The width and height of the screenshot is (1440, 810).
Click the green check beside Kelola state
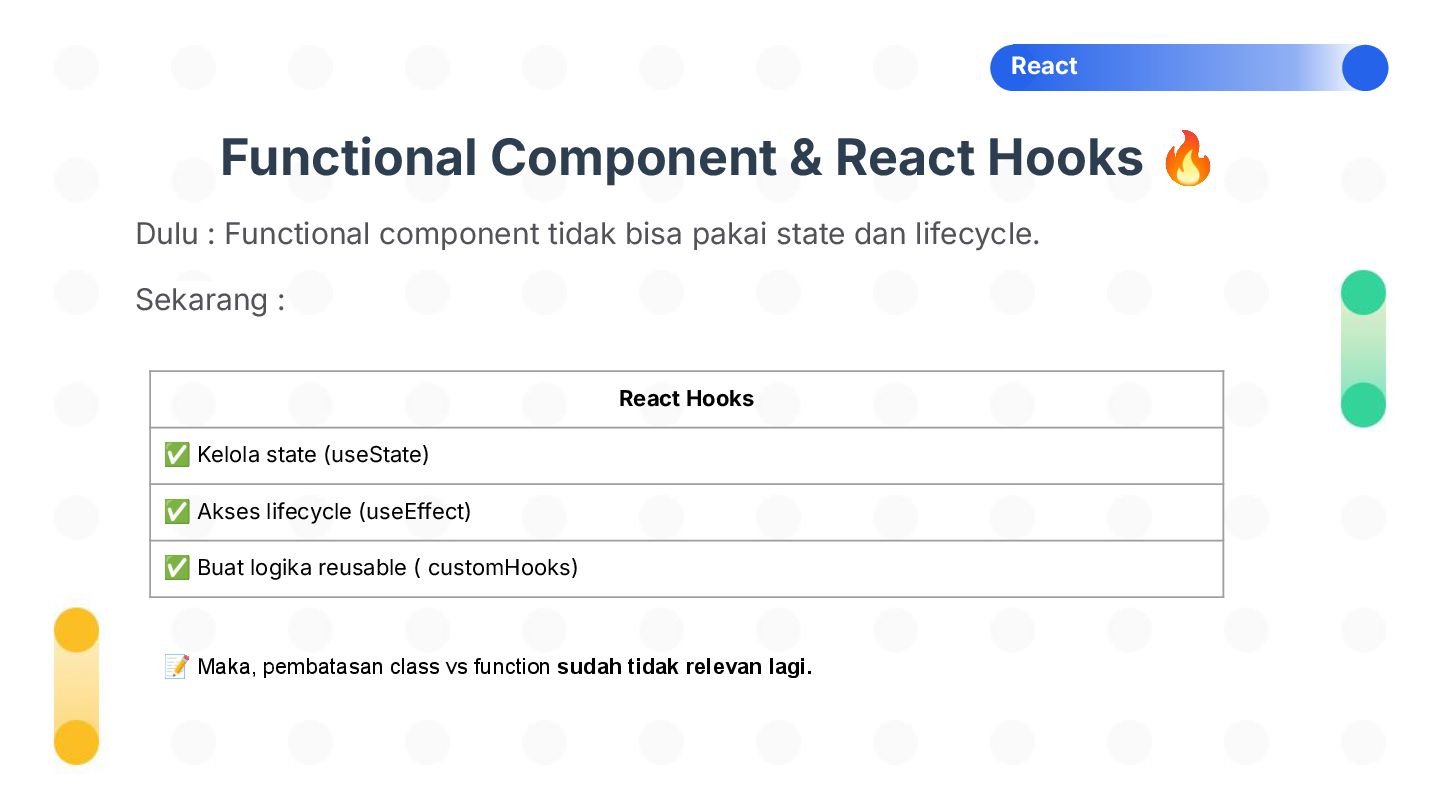point(177,455)
